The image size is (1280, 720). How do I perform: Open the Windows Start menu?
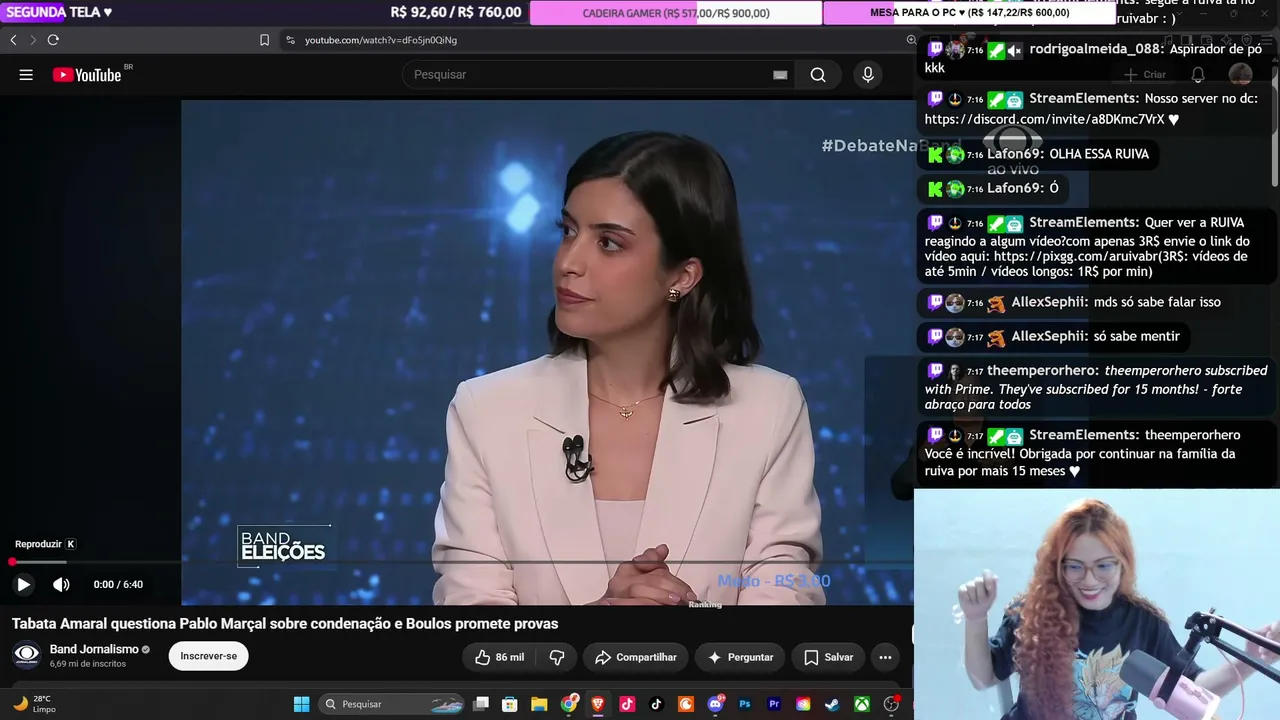coord(301,704)
